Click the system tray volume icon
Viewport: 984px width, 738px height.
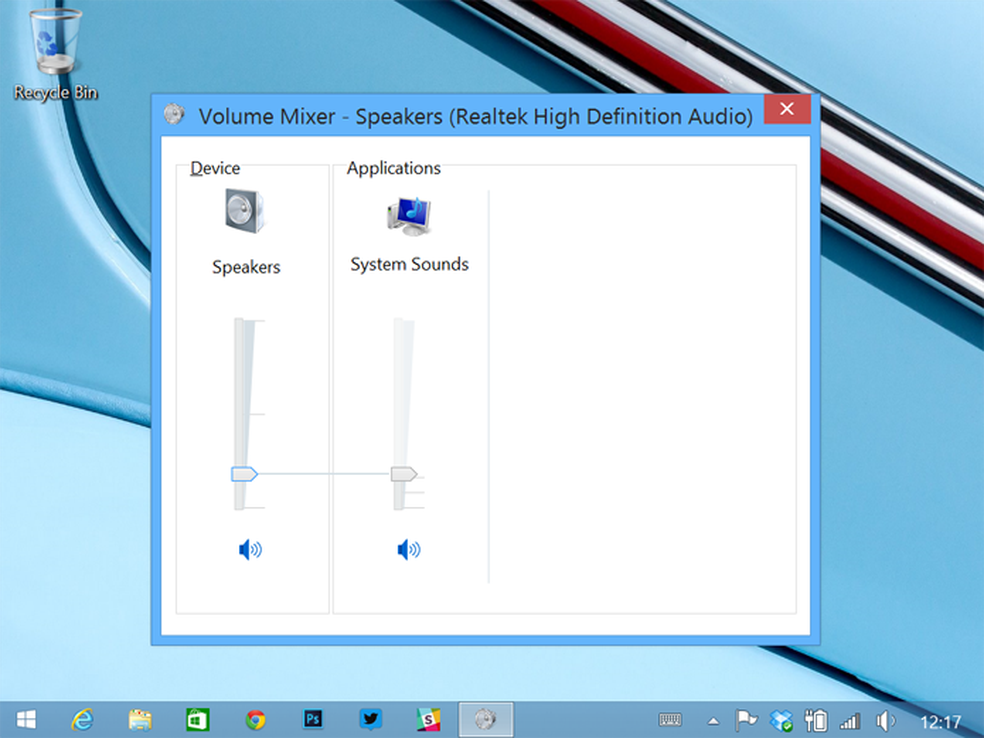885,720
